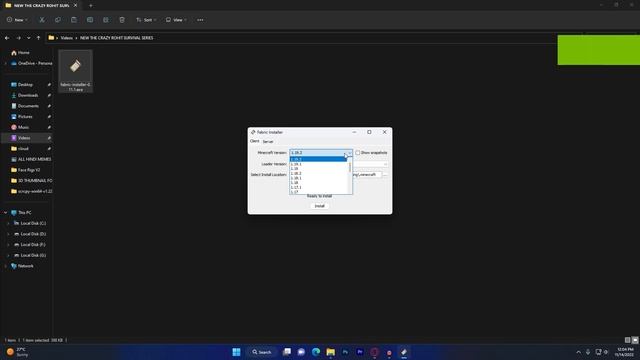The width and height of the screenshot is (640, 360).
Task: Click NEW THE CRAZY ROHIT SURVIVAL SERIES breadcrumb
Action: pos(116,38)
